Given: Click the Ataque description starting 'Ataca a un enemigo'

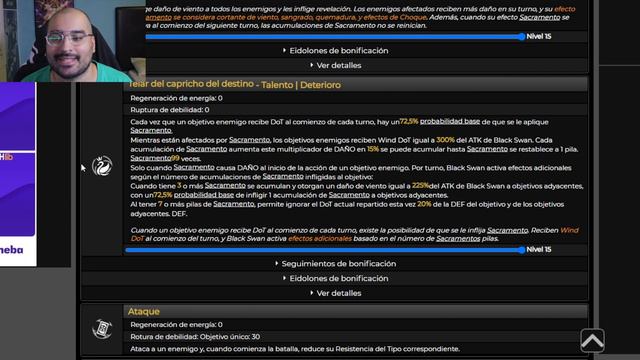Looking at the screenshot, I should pos(295,349).
